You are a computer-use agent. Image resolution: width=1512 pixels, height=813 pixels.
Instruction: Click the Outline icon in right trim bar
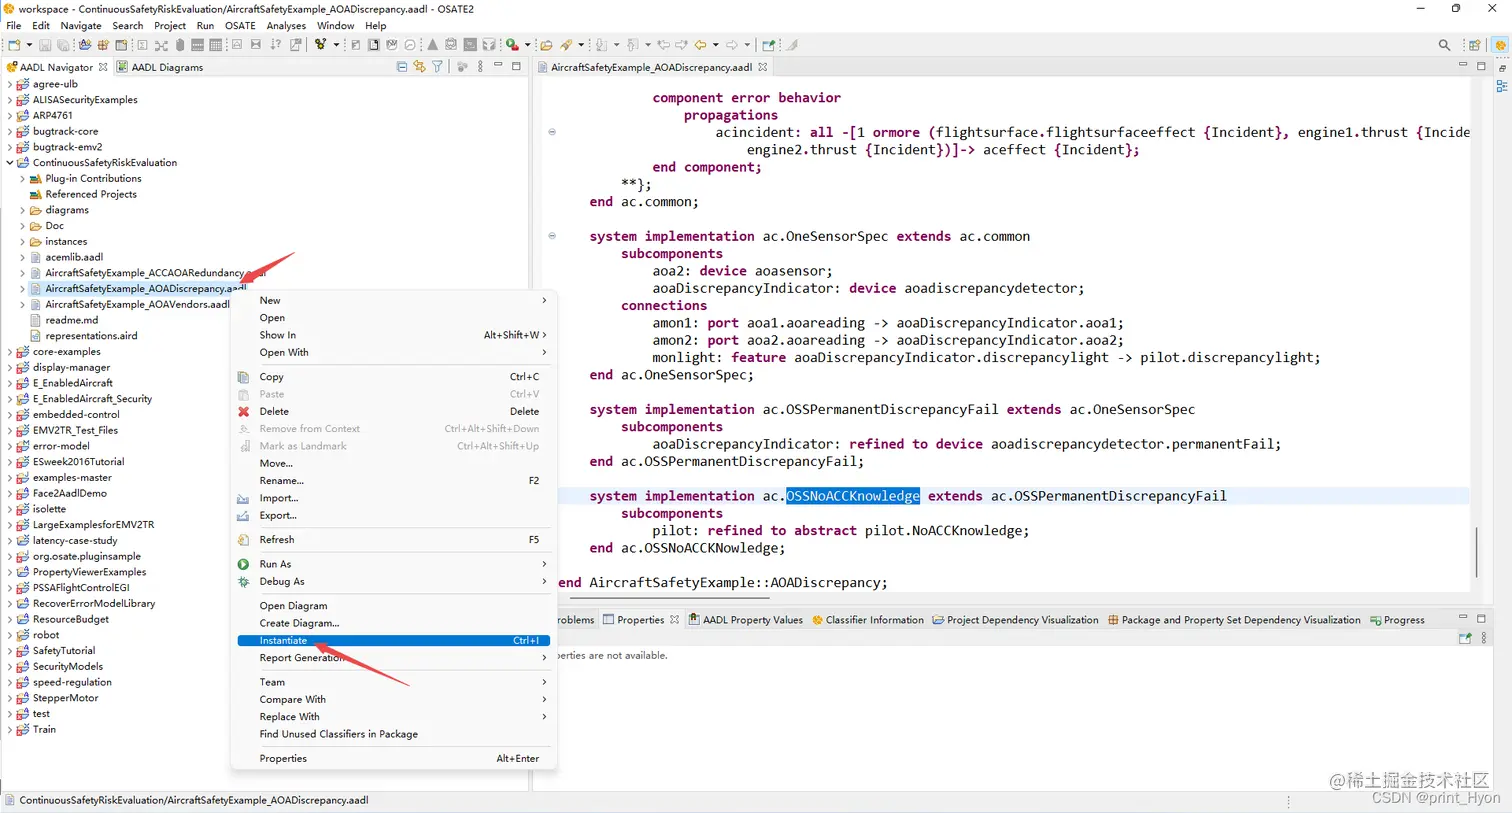1501,87
